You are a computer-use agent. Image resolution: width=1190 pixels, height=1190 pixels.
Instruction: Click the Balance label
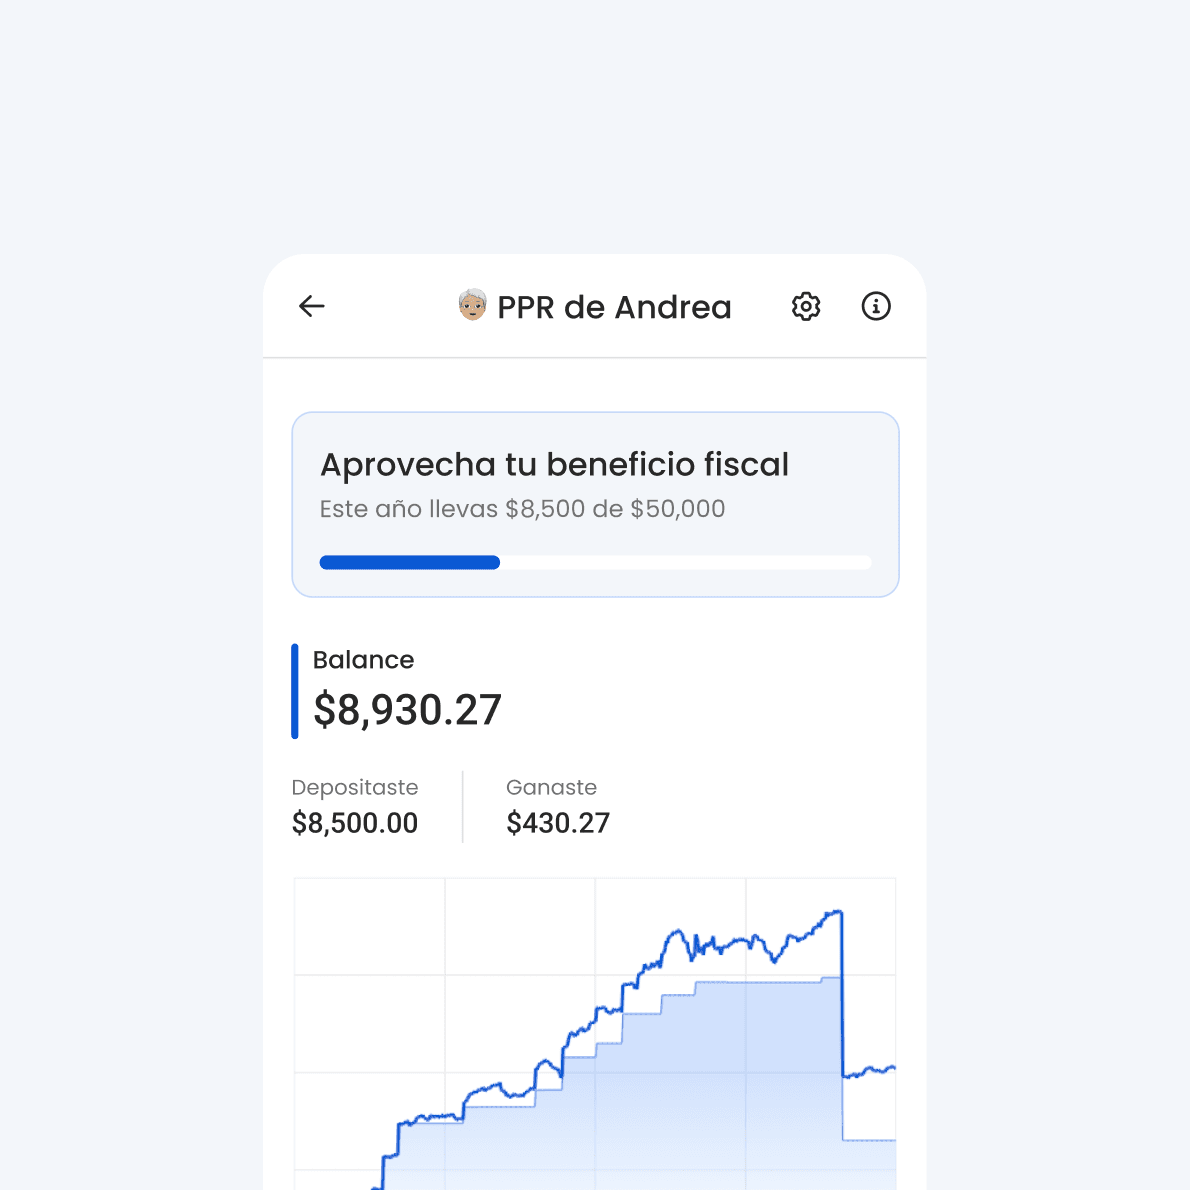tap(364, 660)
